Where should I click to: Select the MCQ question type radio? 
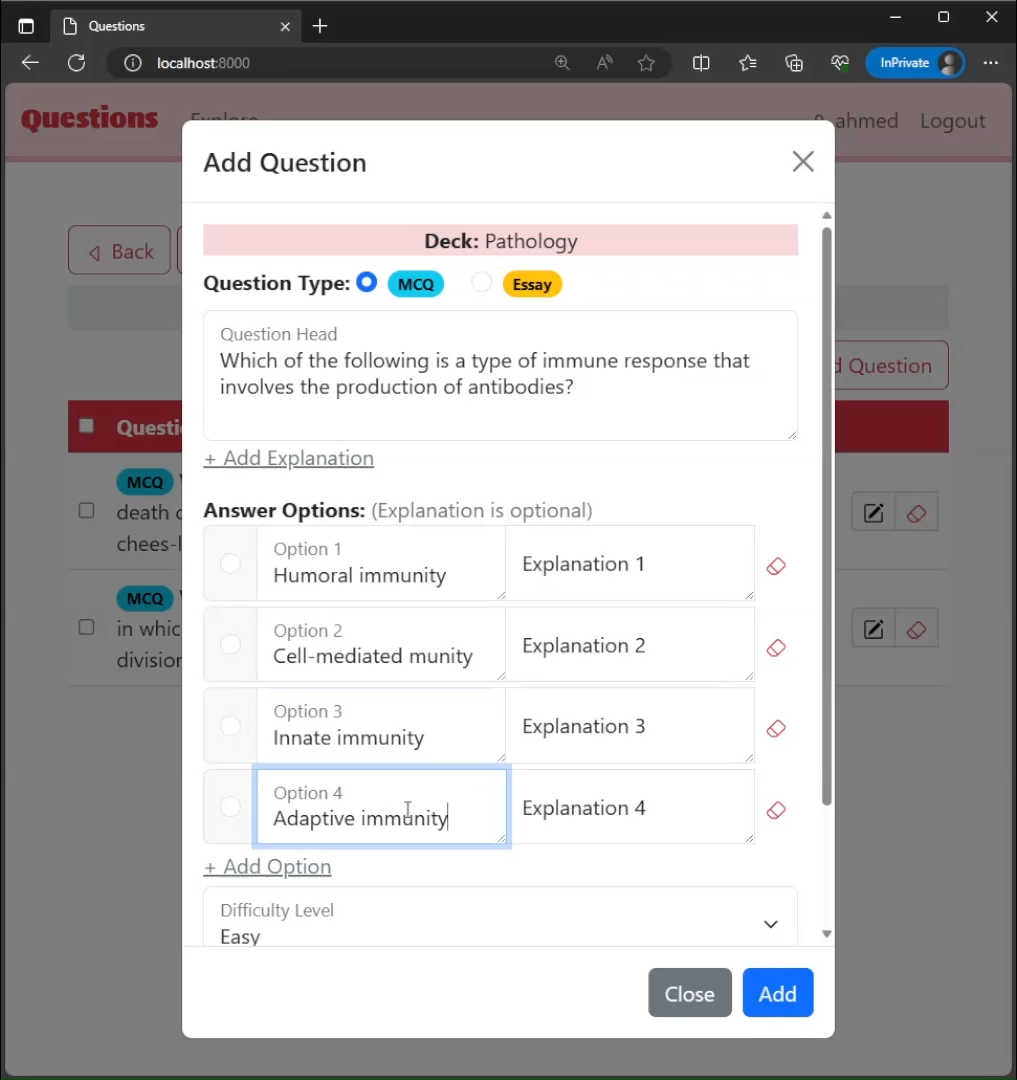367,282
